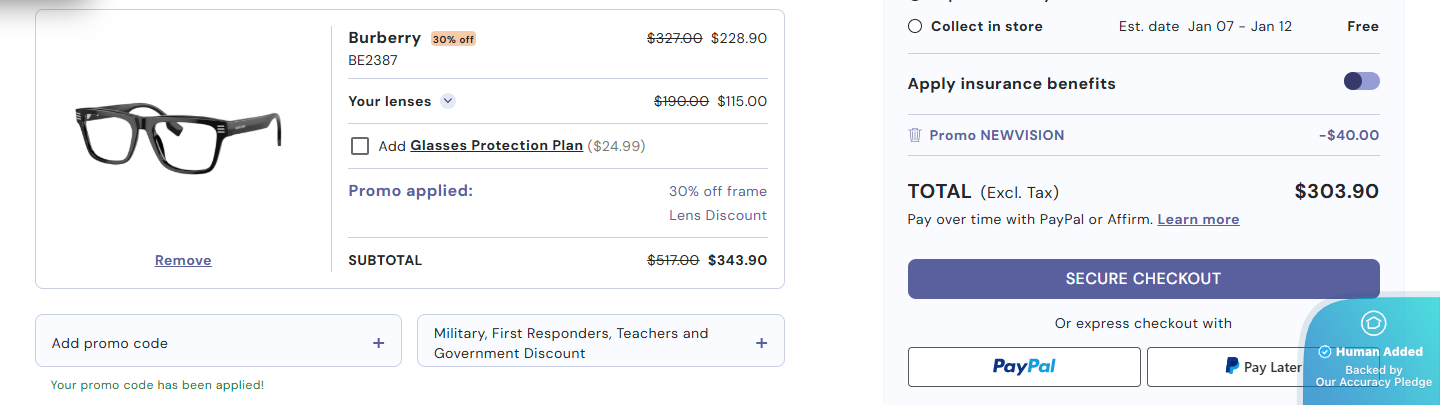
Task: Click plus icon for Military discount
Action: 761,343
